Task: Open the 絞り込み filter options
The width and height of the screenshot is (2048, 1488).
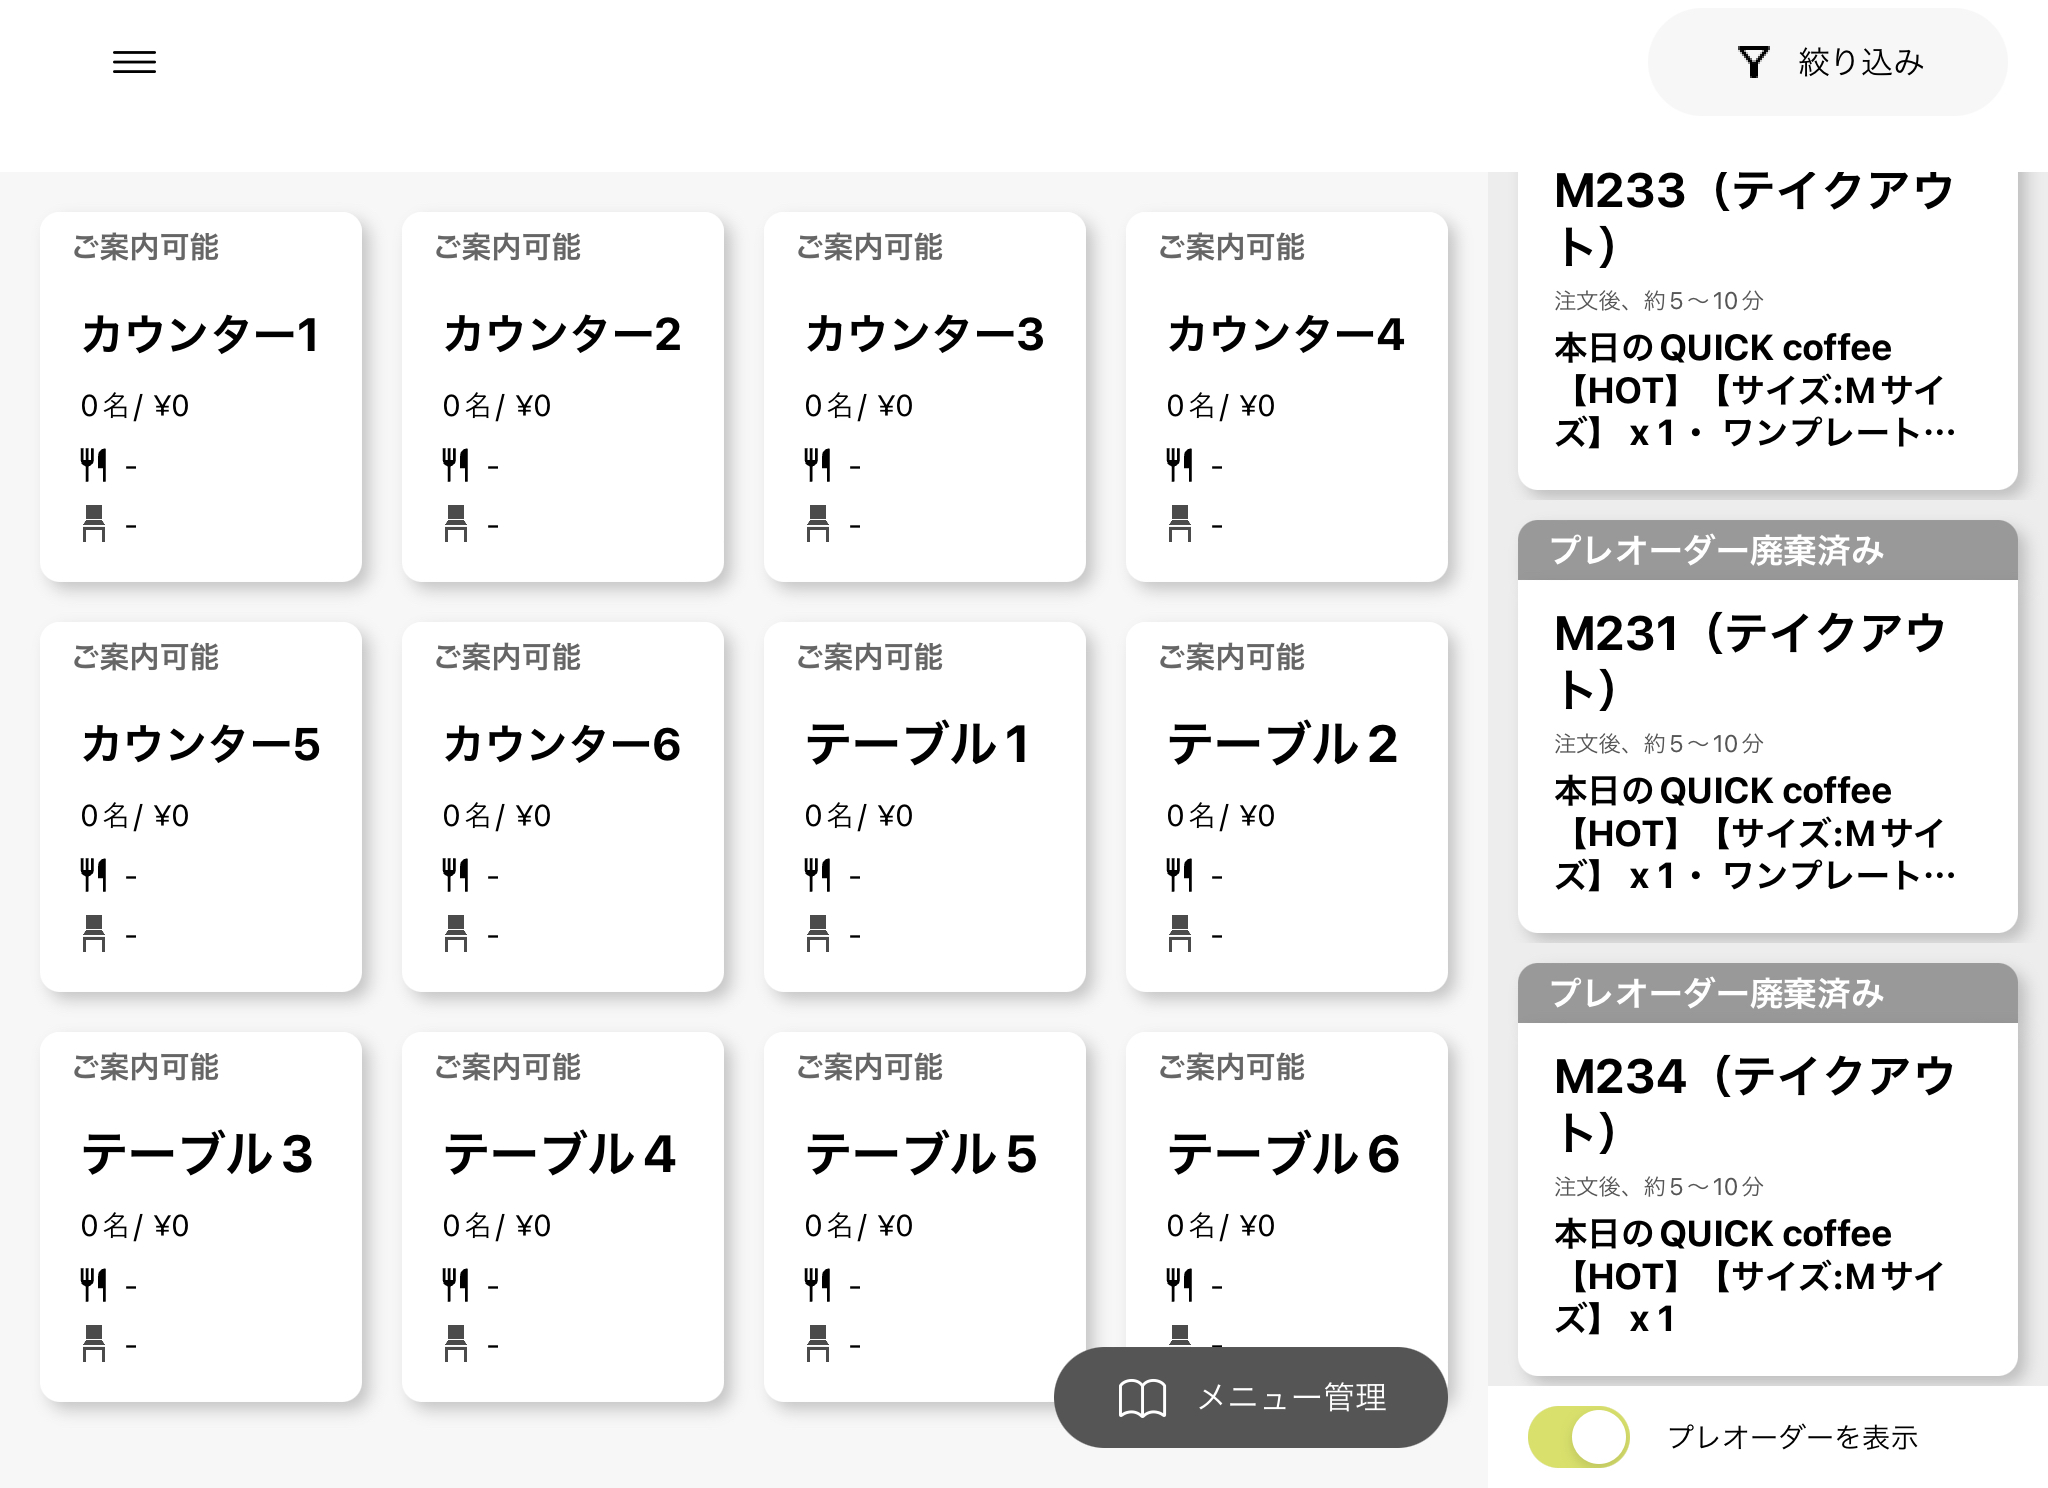Action: tap(1827, 62)
